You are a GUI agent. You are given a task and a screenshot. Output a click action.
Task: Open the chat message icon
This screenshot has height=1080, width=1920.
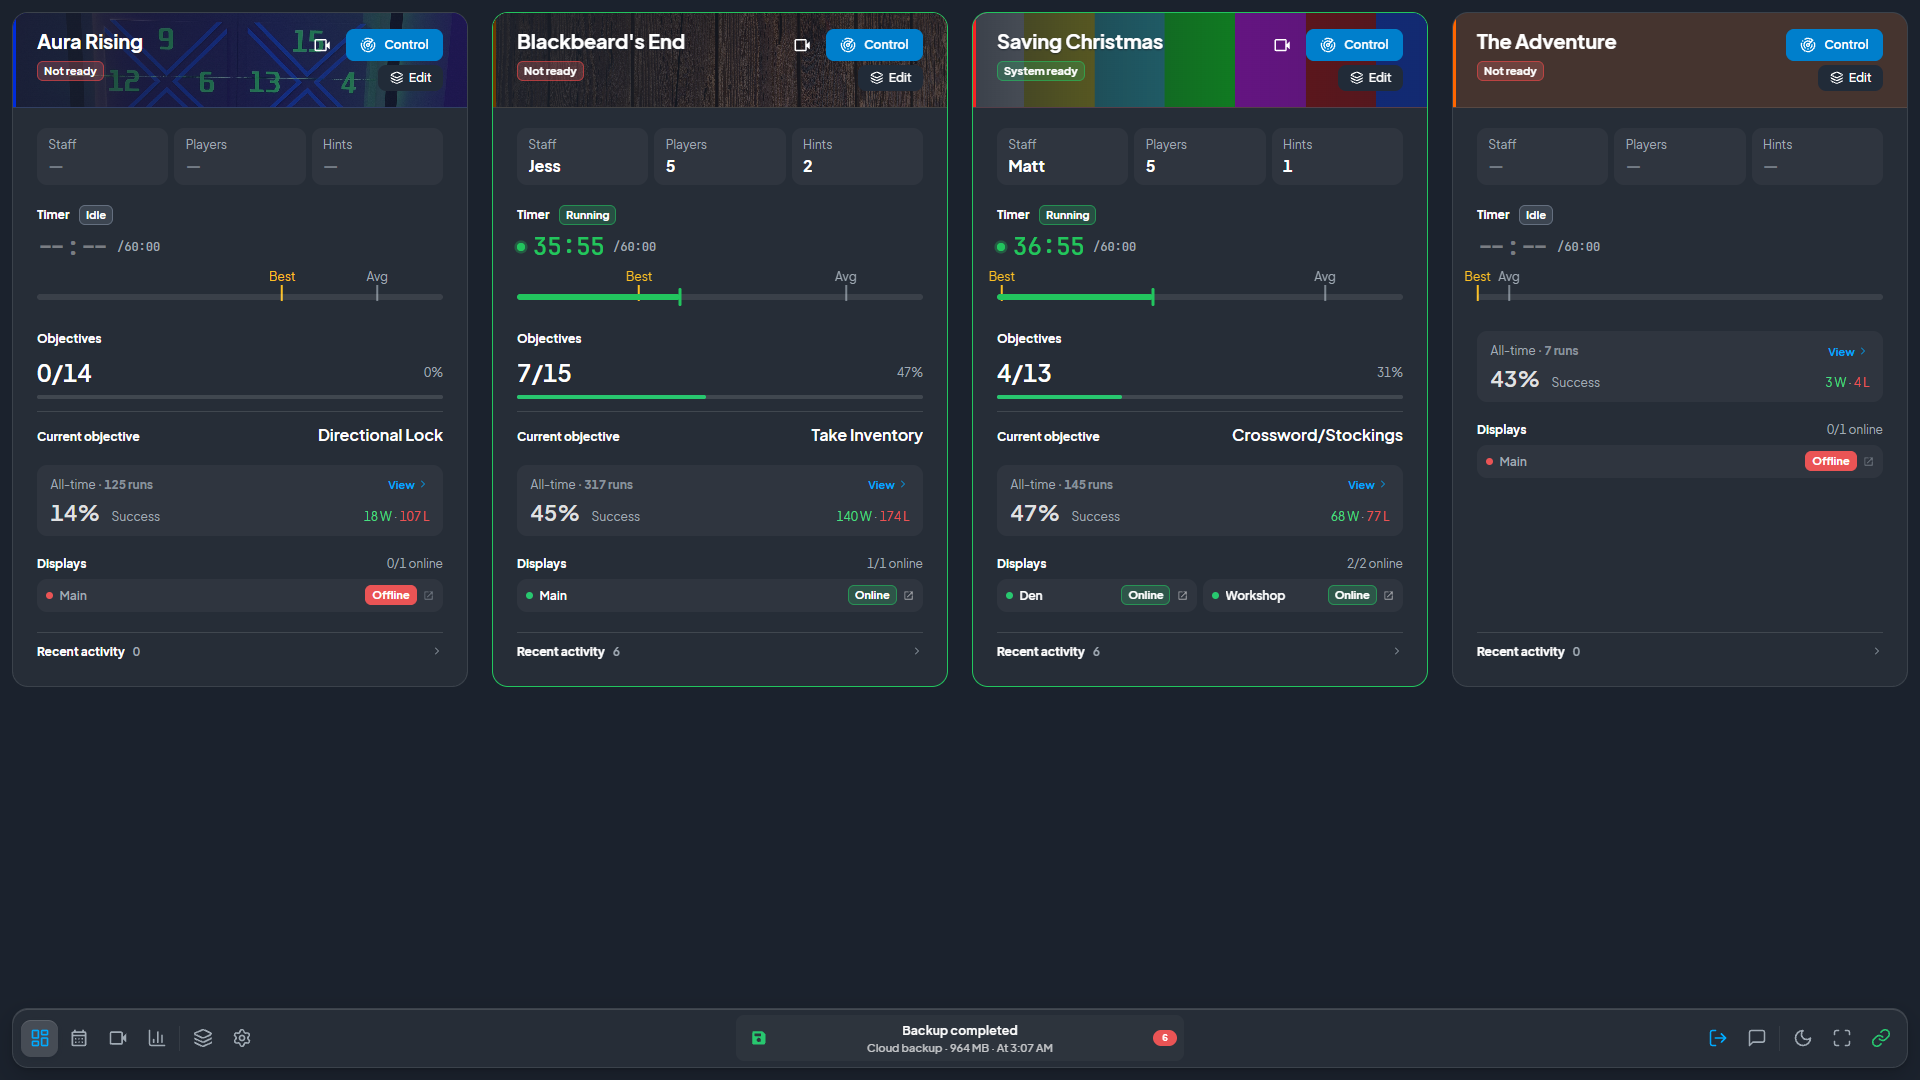pos(1757,1038)
